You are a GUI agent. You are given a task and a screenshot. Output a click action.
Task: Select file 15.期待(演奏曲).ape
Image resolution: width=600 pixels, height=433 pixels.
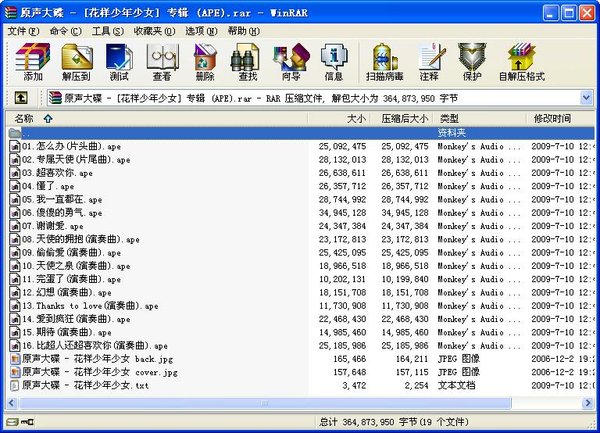pyautogui.click(x=67, y=332)
